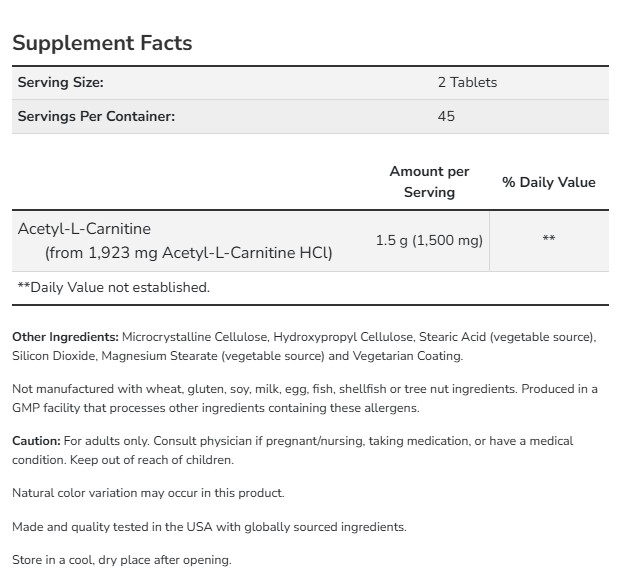Click the Made and quality tested in the USA line
The width and height of the screenshot is (620, 574).
click(x=209, y=527)
